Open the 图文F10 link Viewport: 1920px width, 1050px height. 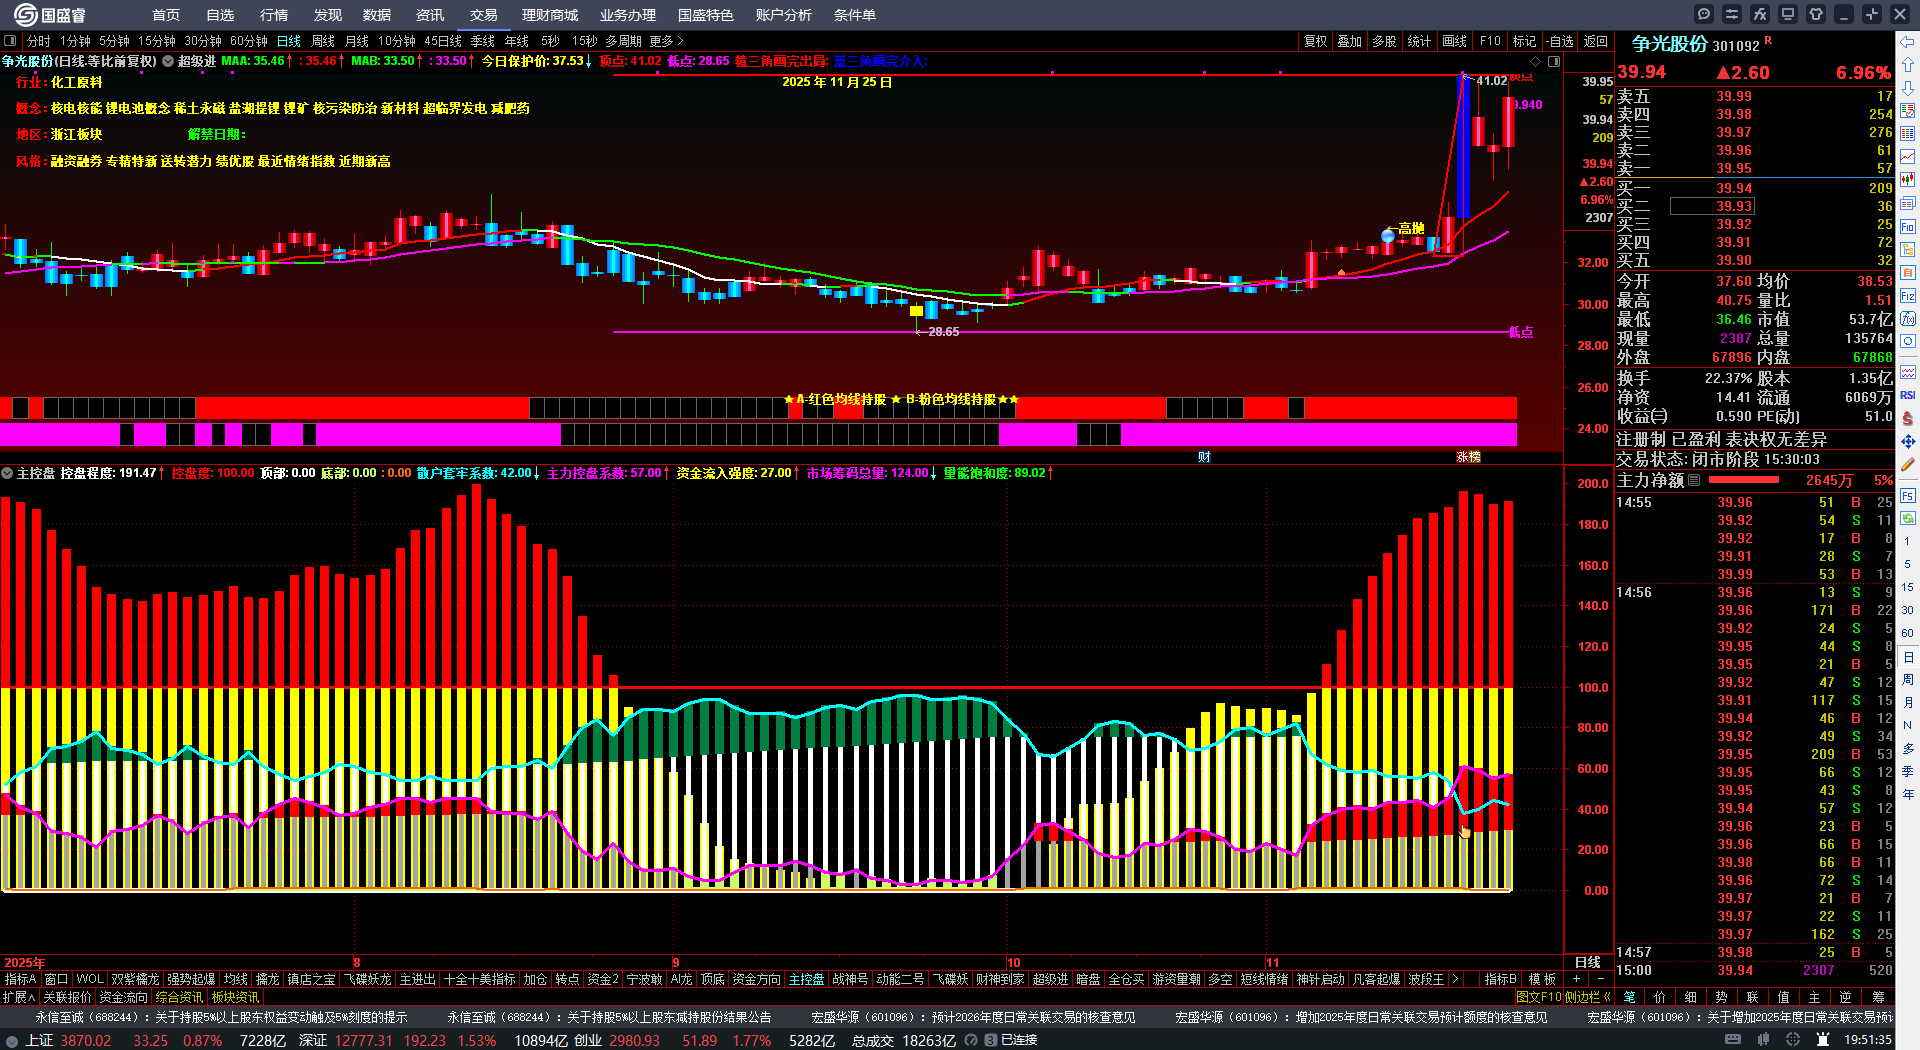(x=1538, y=997)
